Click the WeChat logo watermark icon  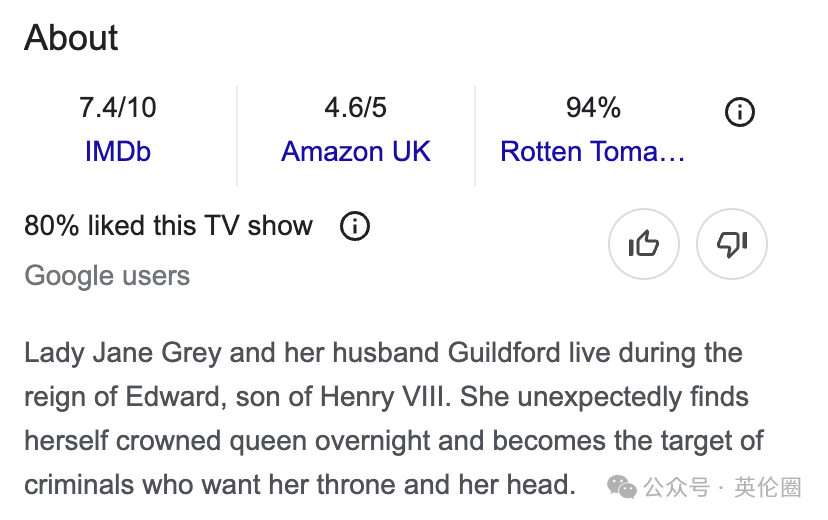tap(622, 487)
